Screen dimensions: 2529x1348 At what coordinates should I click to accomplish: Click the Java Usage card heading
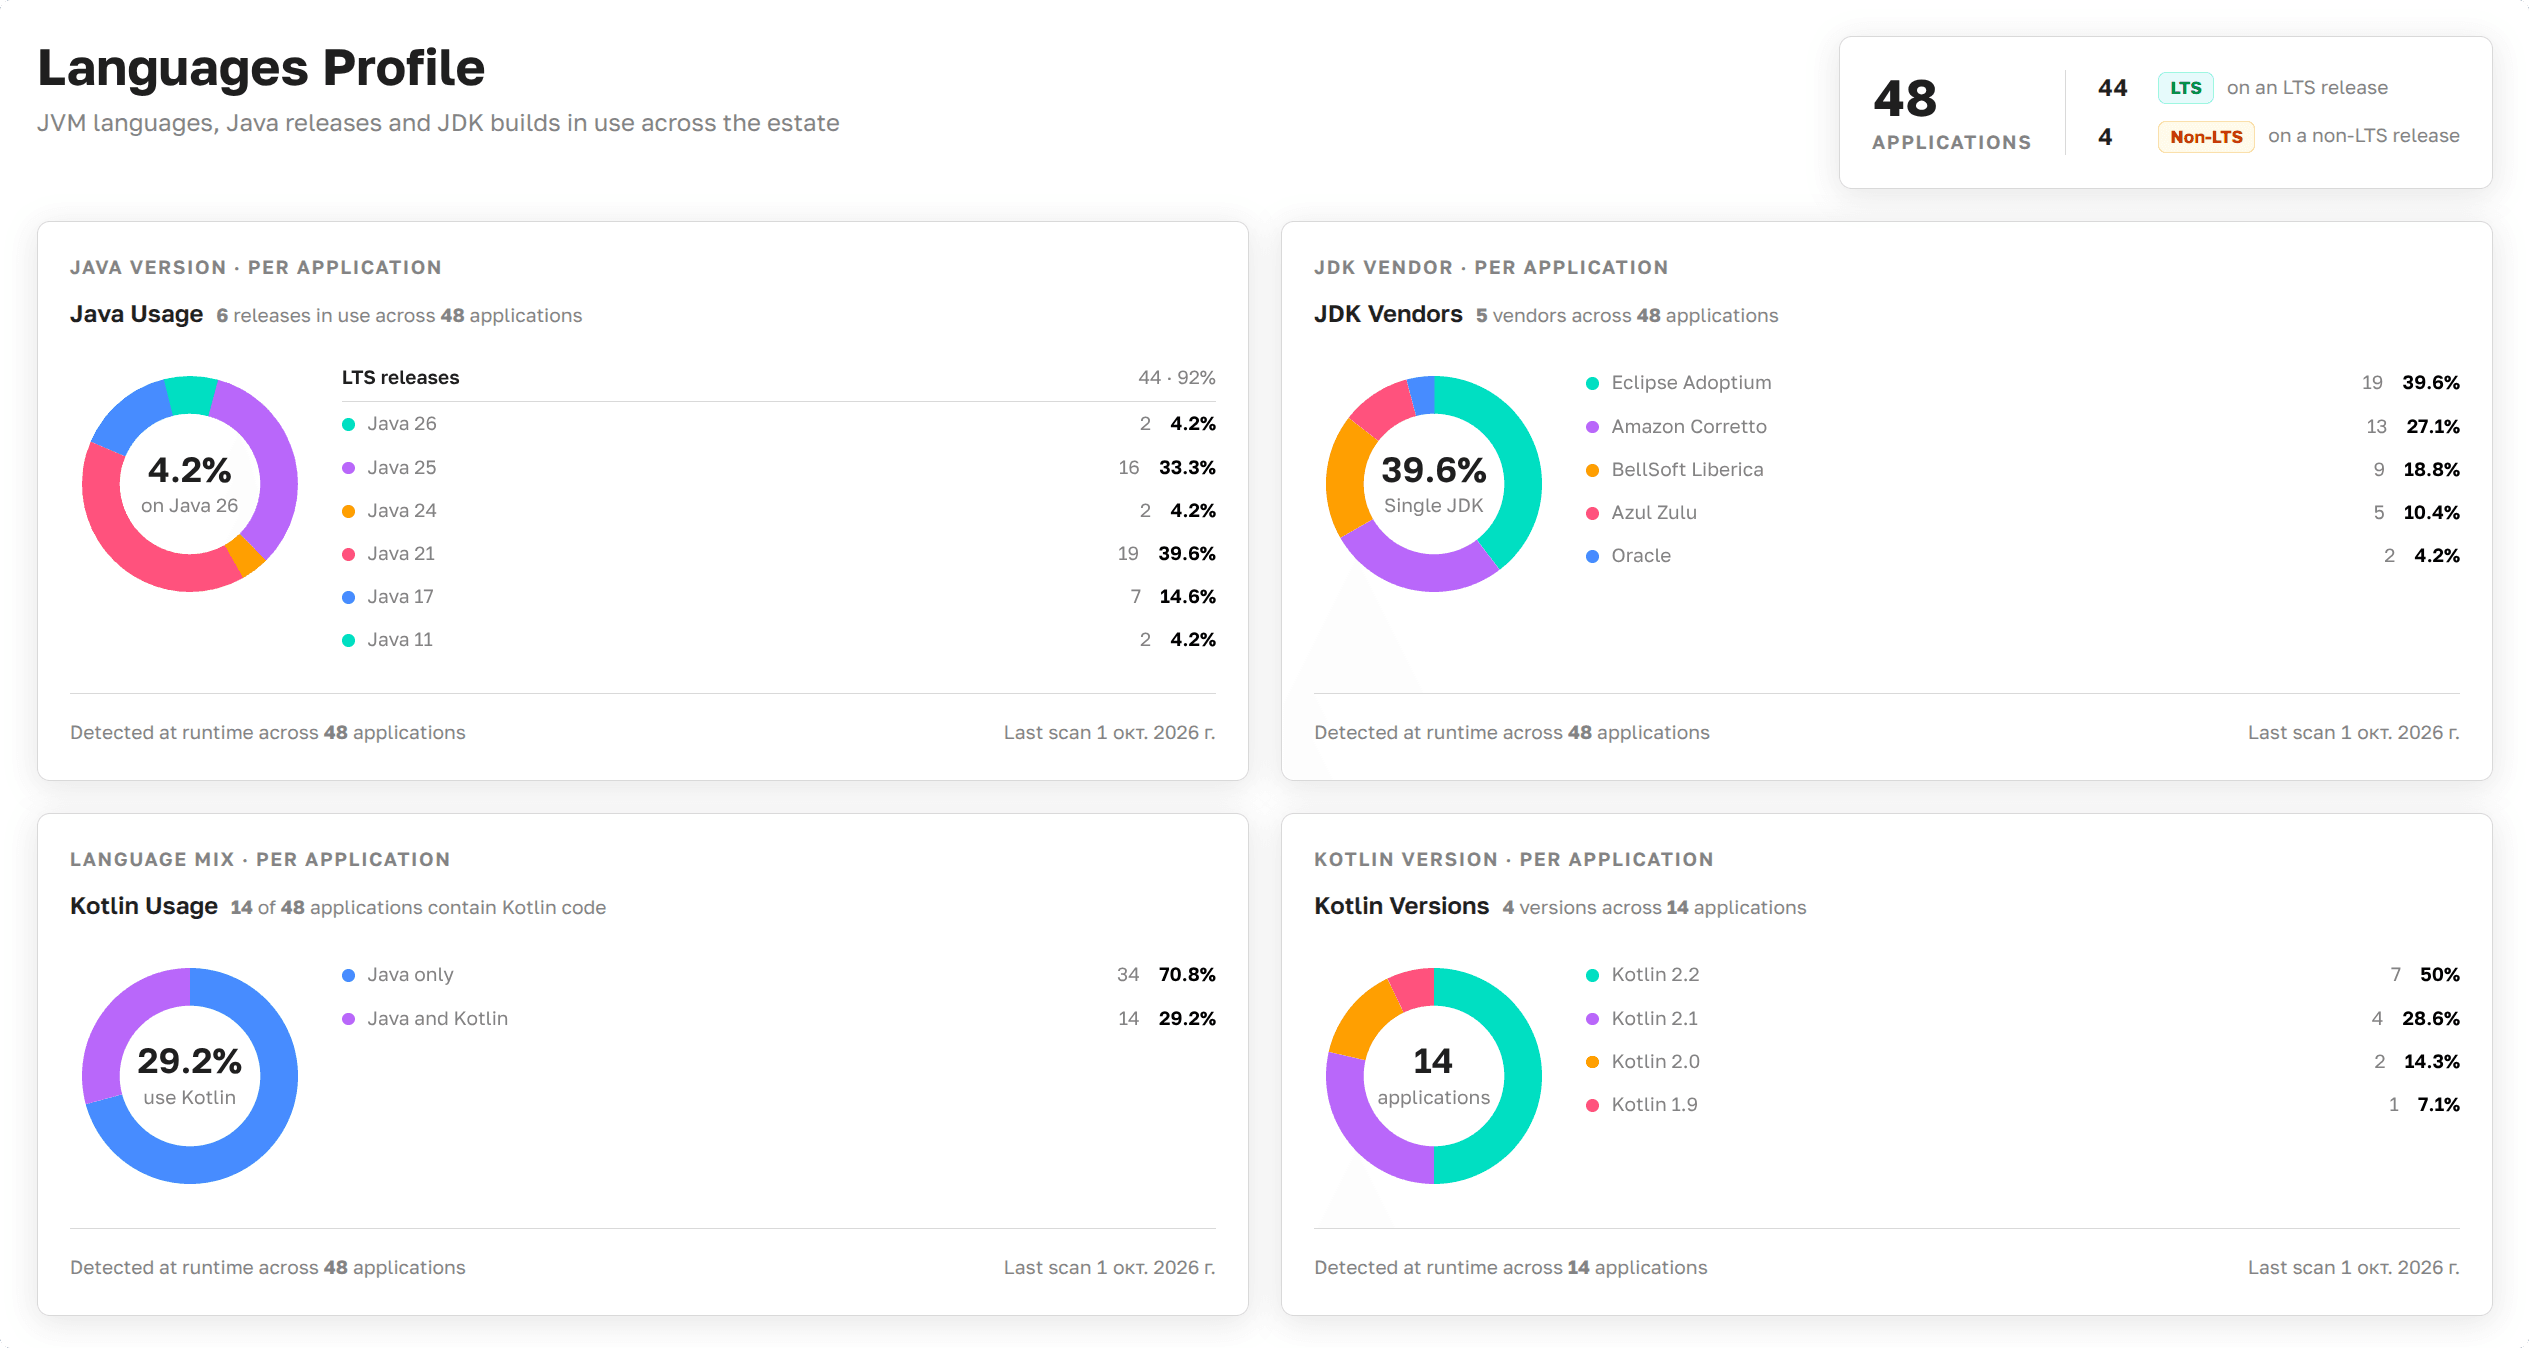pyautogui.click(x=136, y=315)
